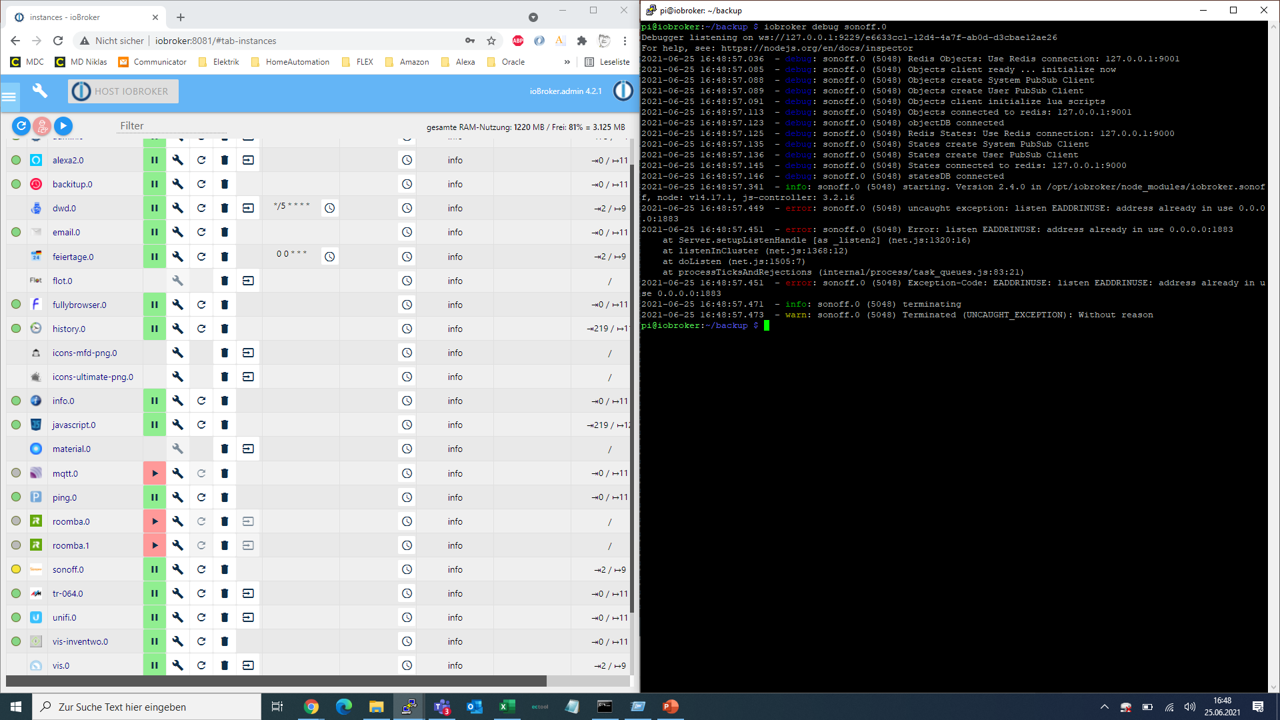Open tr-064.0 web link icon
This screenshot has width=1280, height=720.
tap(248, 593)
